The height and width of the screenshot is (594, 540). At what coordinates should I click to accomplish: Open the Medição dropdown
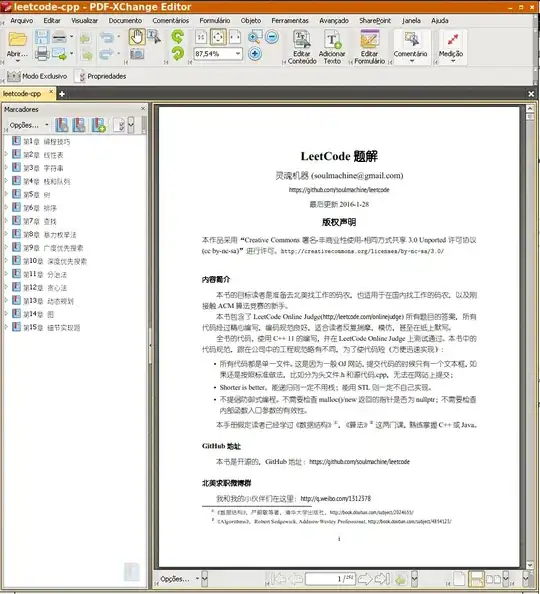pos(453,61)
